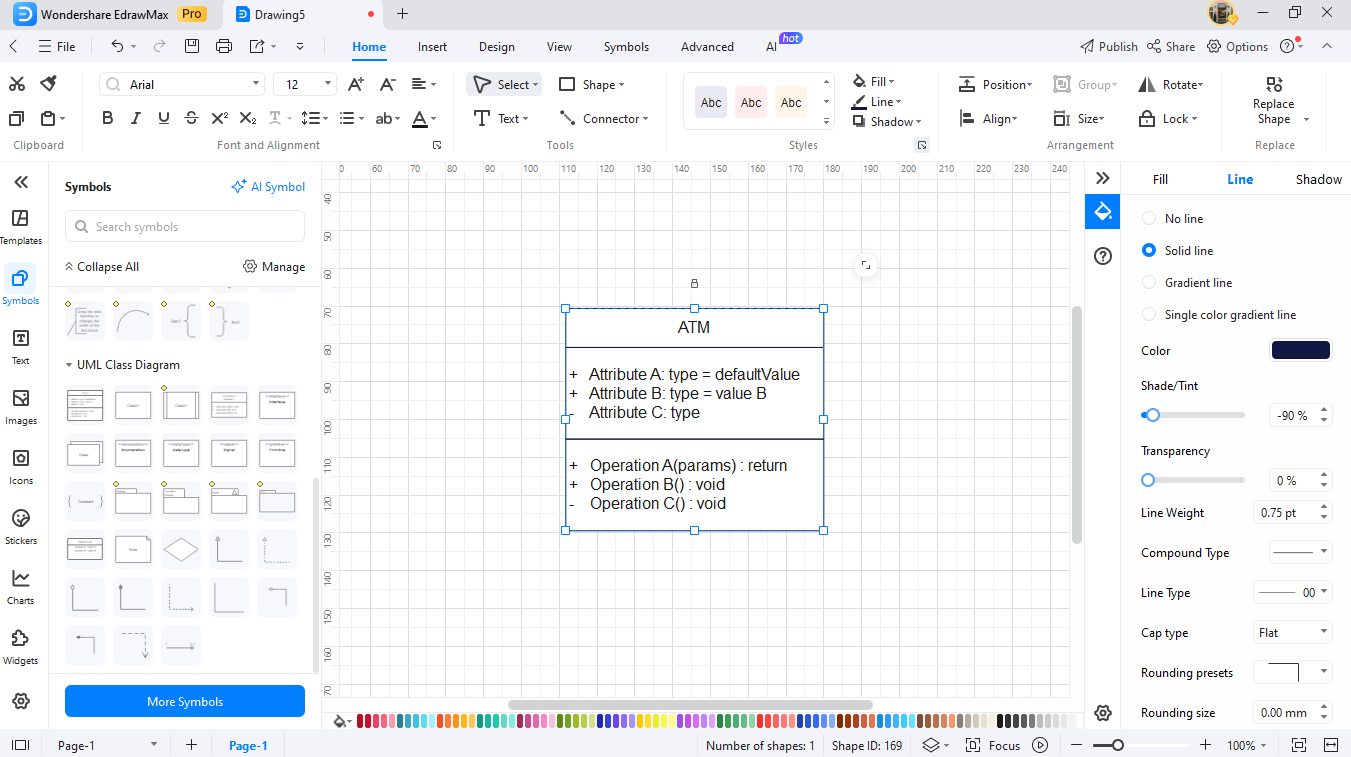1351x757 pixels.
Task: Select the No line option
Action: pos(1173,219)
